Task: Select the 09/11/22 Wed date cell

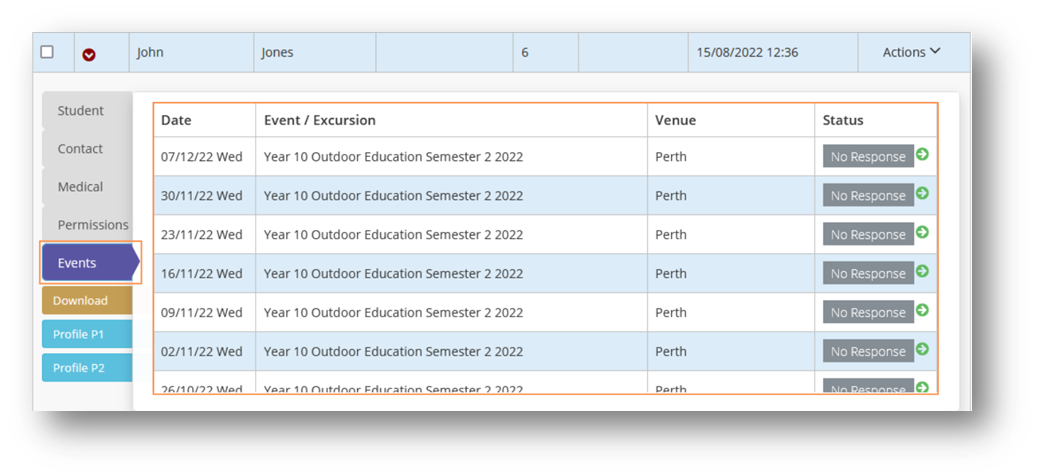Action: (x=204, y=313)
